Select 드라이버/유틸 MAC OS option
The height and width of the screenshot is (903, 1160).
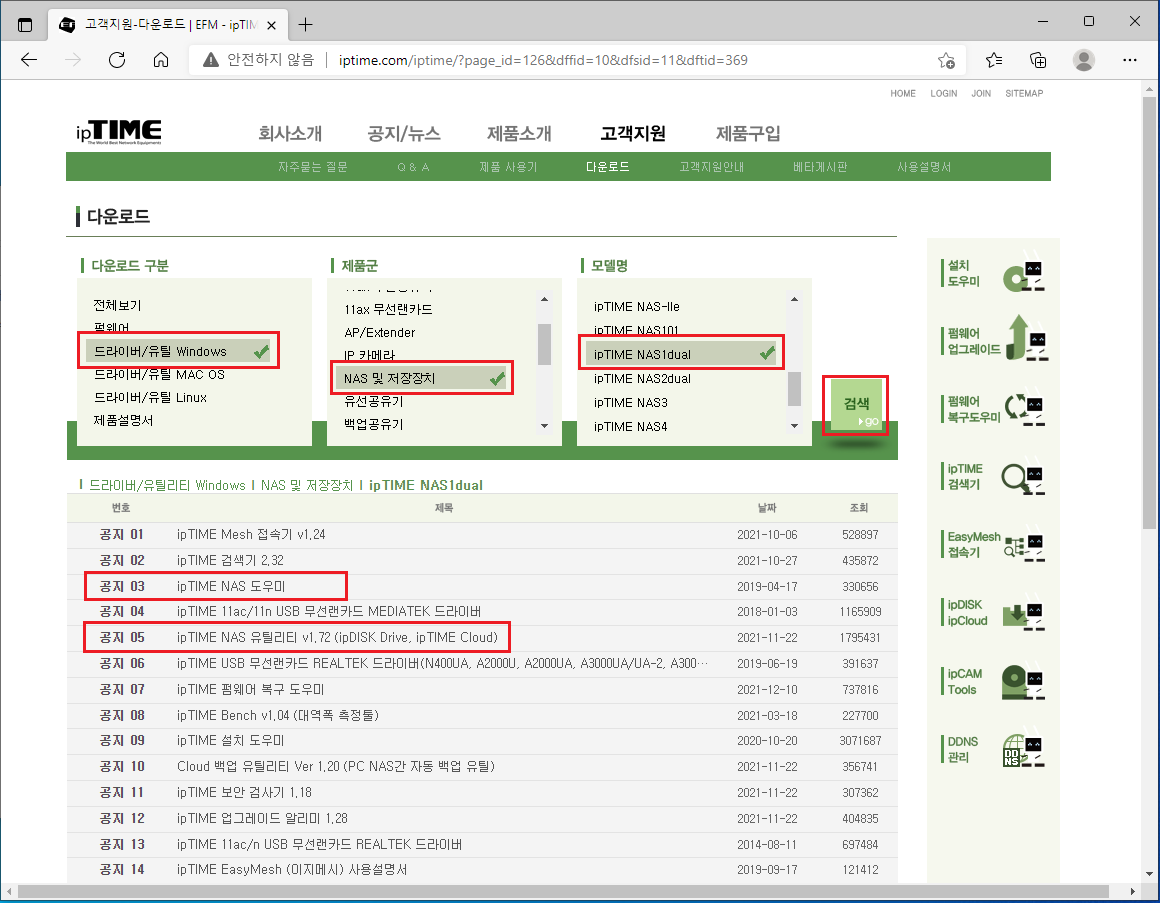pyautogui.click(x=159, y=374)
